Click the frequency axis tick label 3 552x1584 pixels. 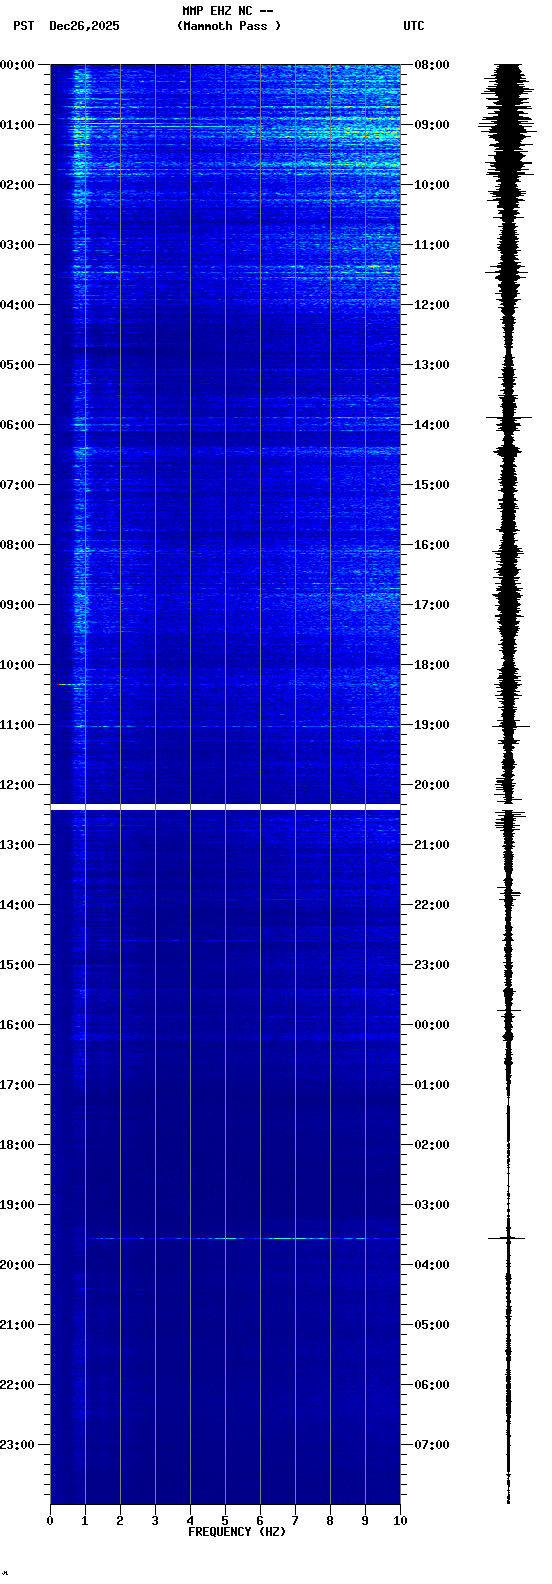coord(155,1521)
